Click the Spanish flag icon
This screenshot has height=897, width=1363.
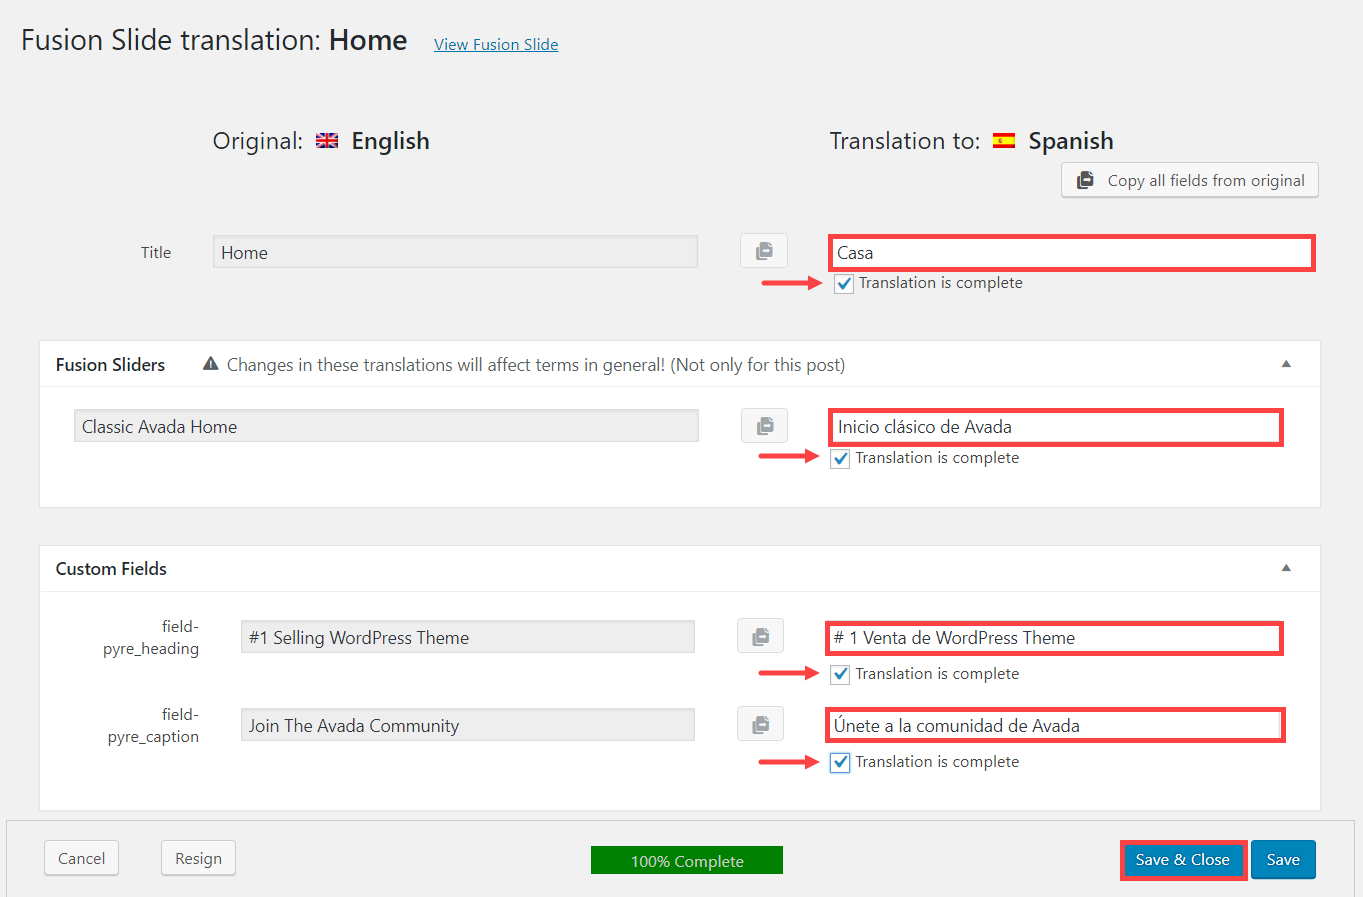1004,141
